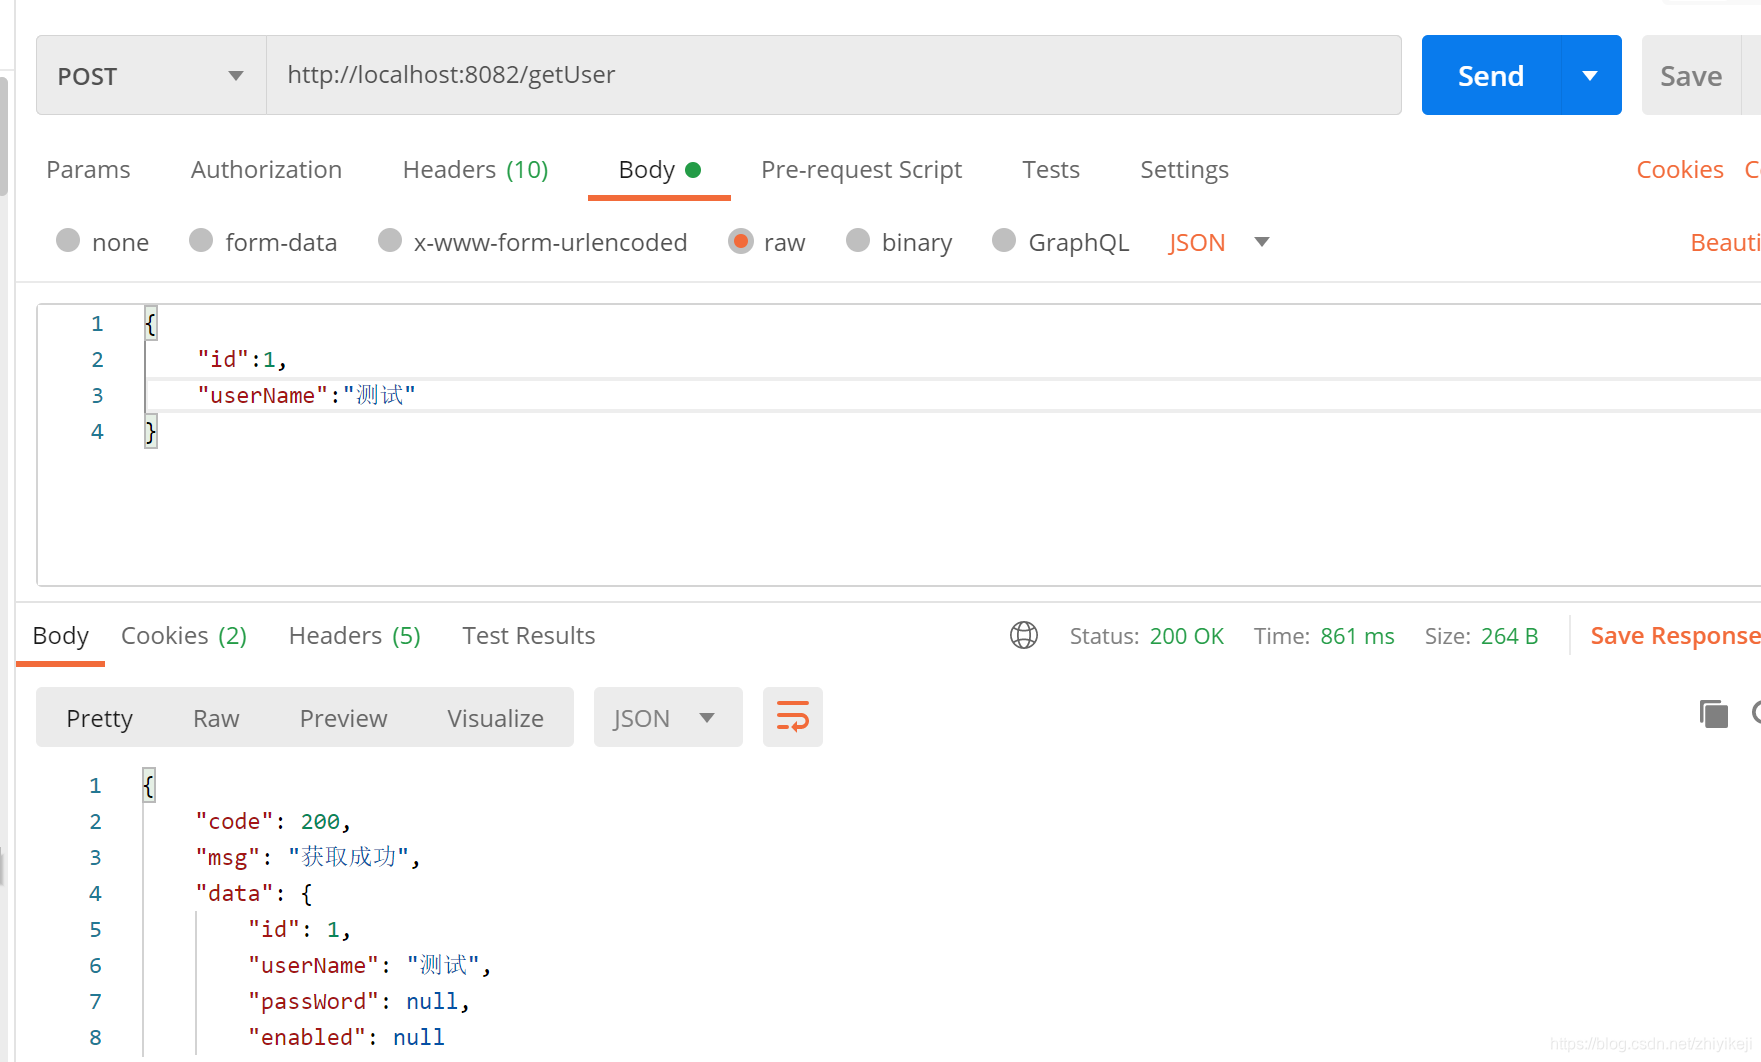This screenshot has width=1761, height=1062.
Task: Select the GraphQL body radio button
Action: [1004, 241]
